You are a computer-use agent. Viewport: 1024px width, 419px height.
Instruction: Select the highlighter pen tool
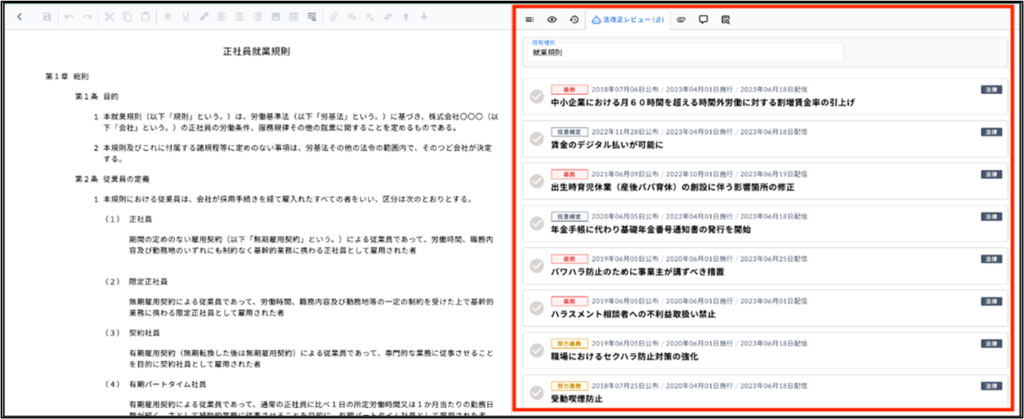tap(204, 17)
